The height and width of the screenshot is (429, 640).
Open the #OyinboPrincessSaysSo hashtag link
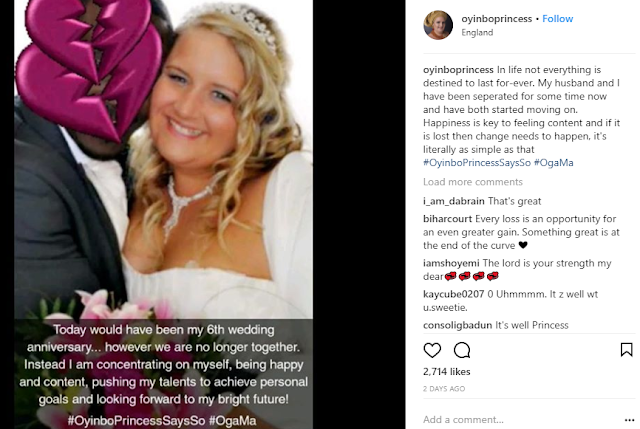coord(477,163)
